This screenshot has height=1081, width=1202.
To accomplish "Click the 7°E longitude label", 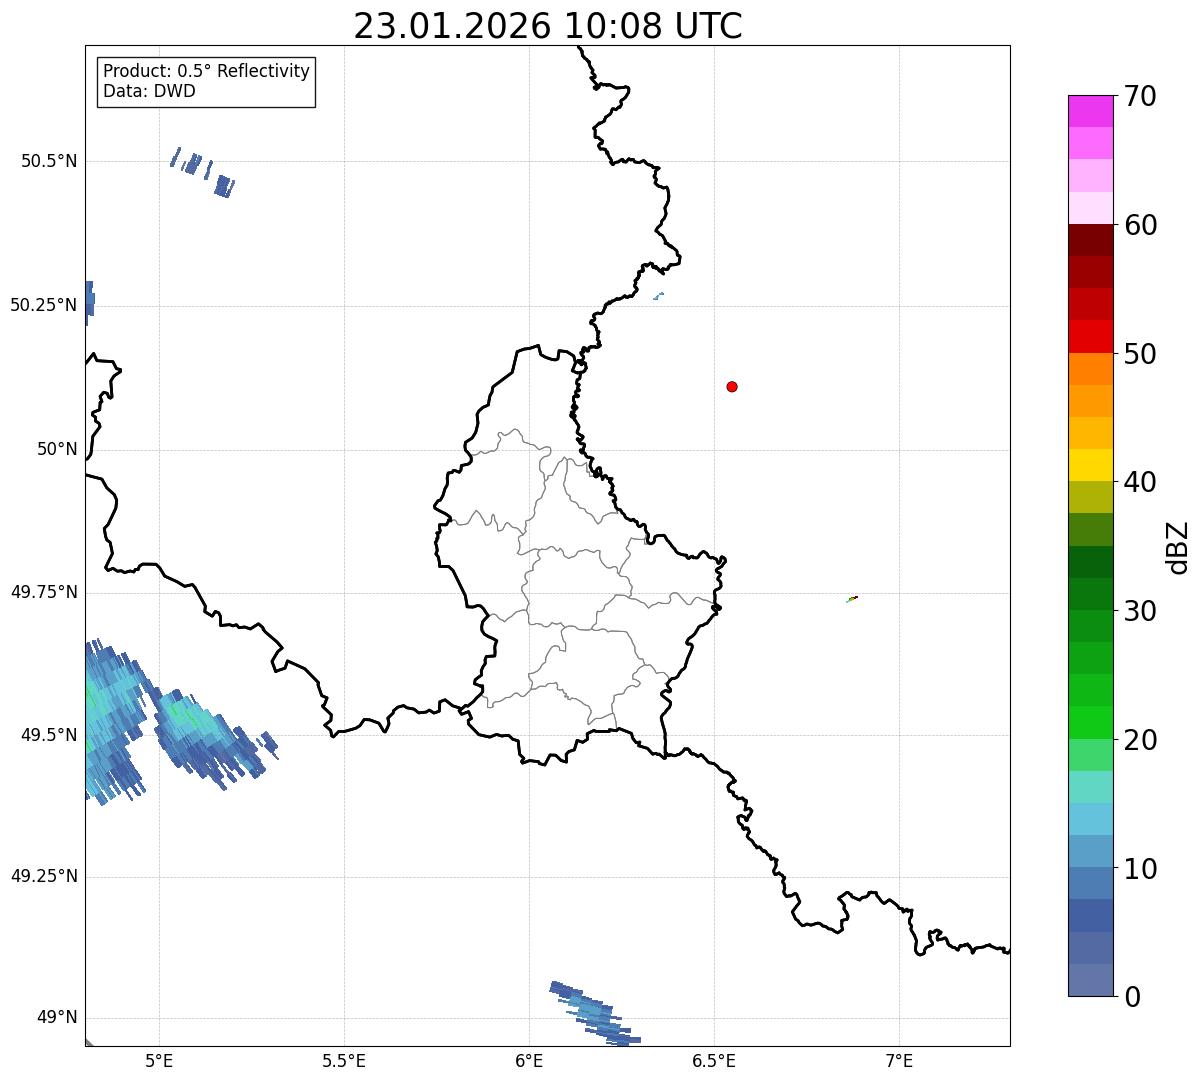I will click(899, 1060).
